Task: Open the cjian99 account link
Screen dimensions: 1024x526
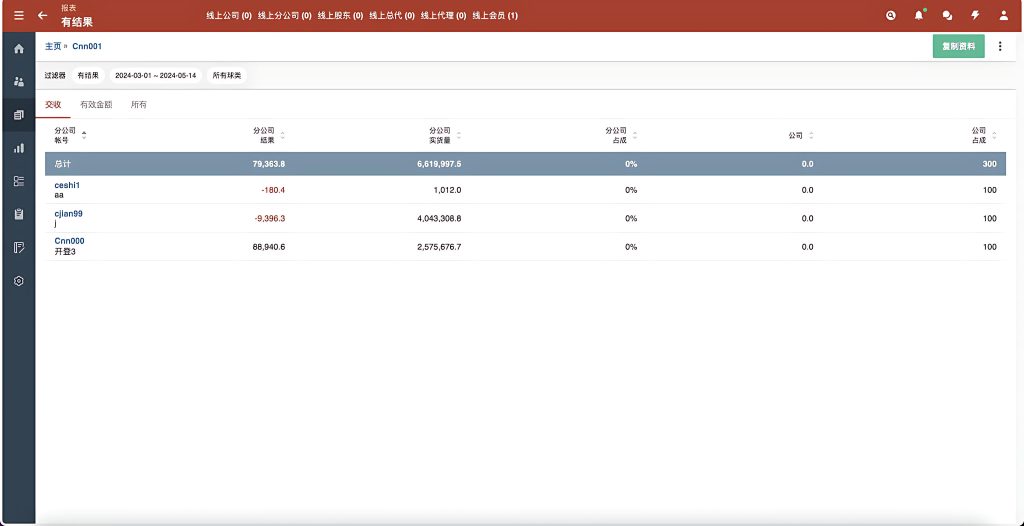Action: point(69,214)
